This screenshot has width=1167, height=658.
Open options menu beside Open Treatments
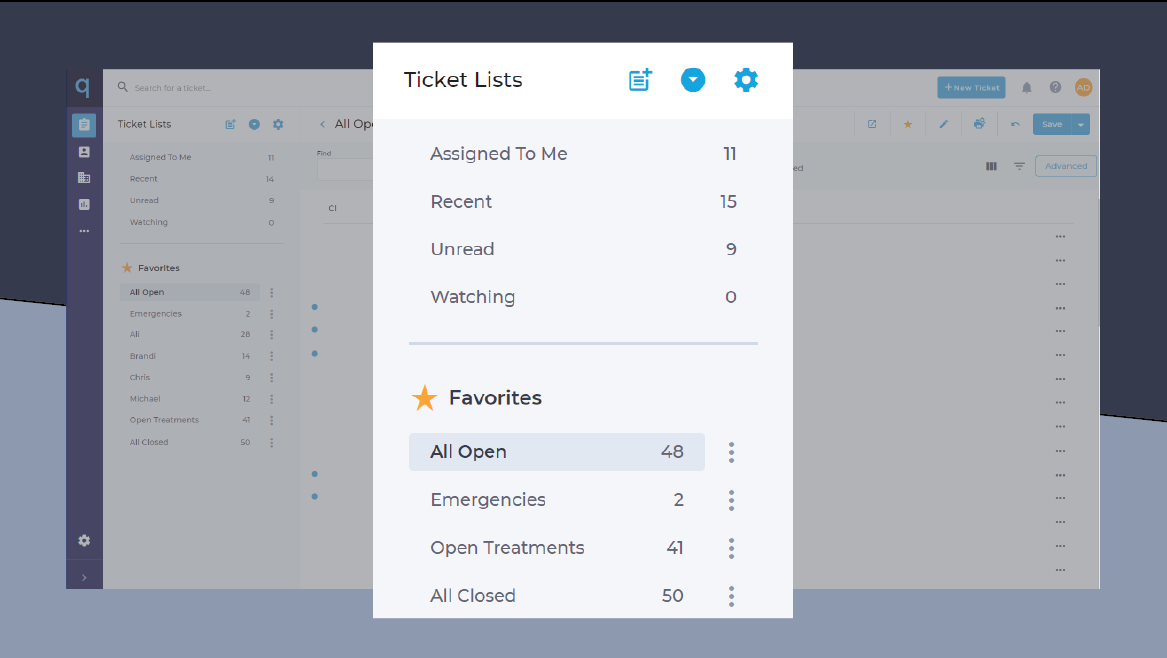[732, 548]
